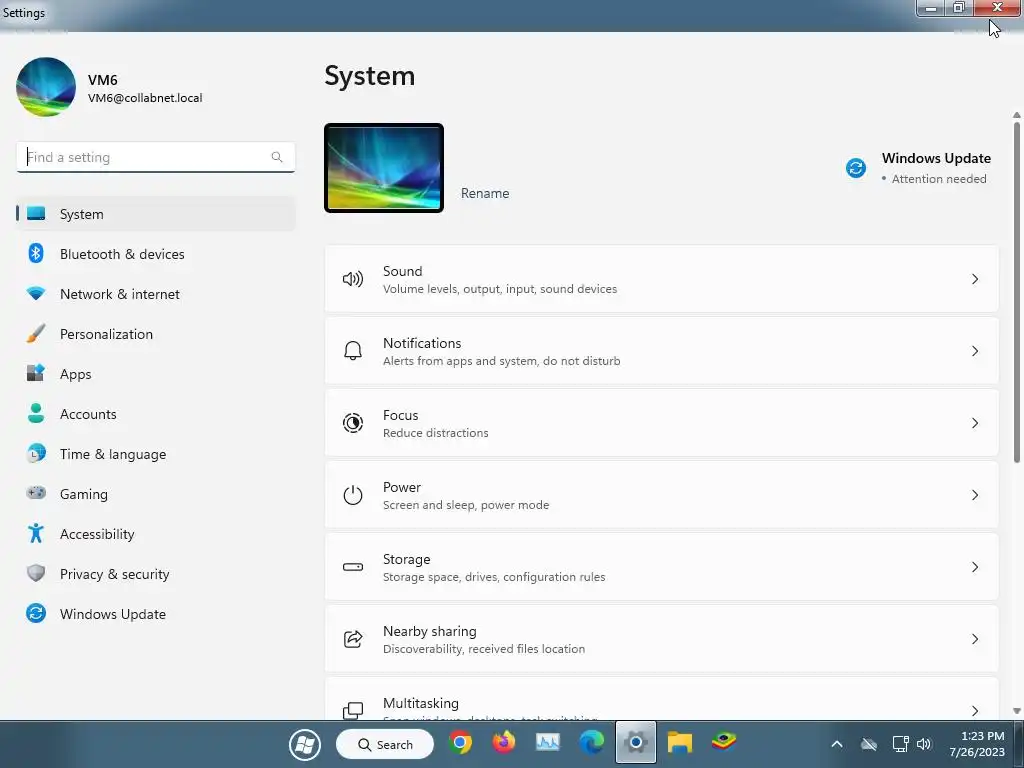Open Sound settings label
The width and height of the screenshot is (1024, 768).
point(402,271)
